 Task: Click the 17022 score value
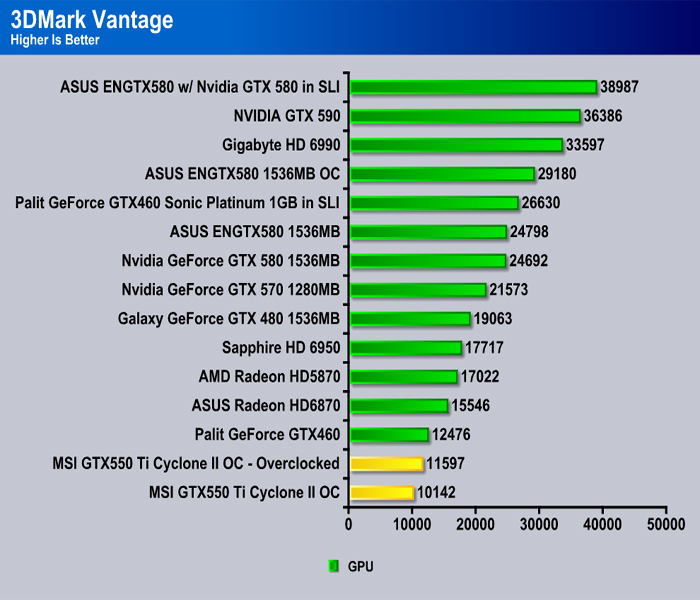click(x=480, y=376)
